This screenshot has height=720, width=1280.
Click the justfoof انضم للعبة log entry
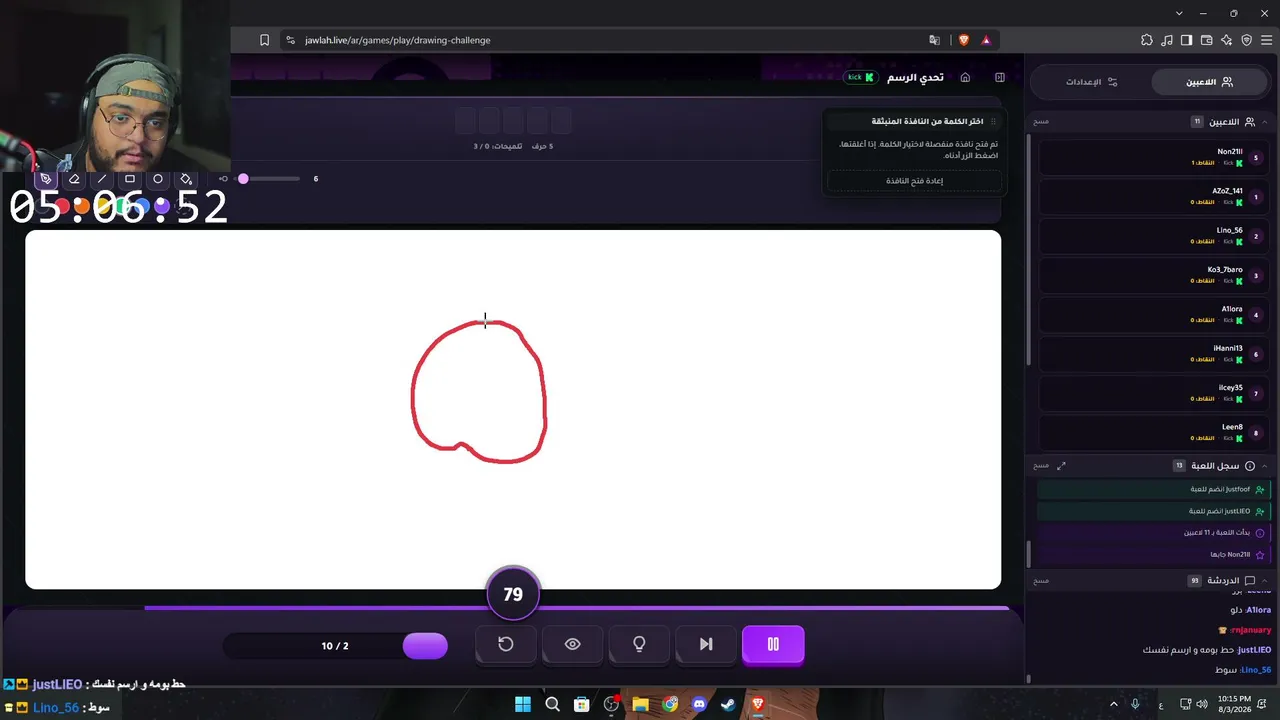point(1153,490)
